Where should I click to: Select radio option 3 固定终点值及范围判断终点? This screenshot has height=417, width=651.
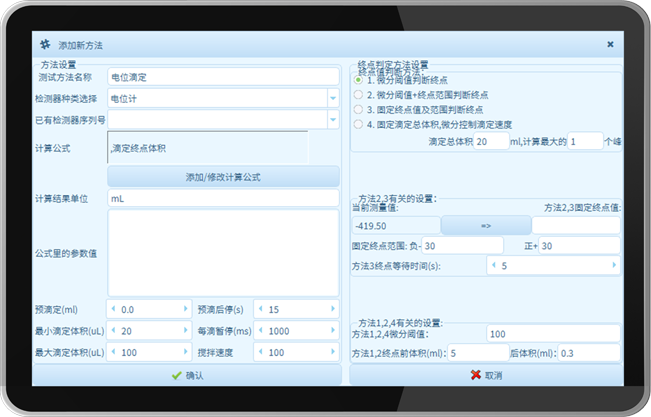click(x=359, y=109)
